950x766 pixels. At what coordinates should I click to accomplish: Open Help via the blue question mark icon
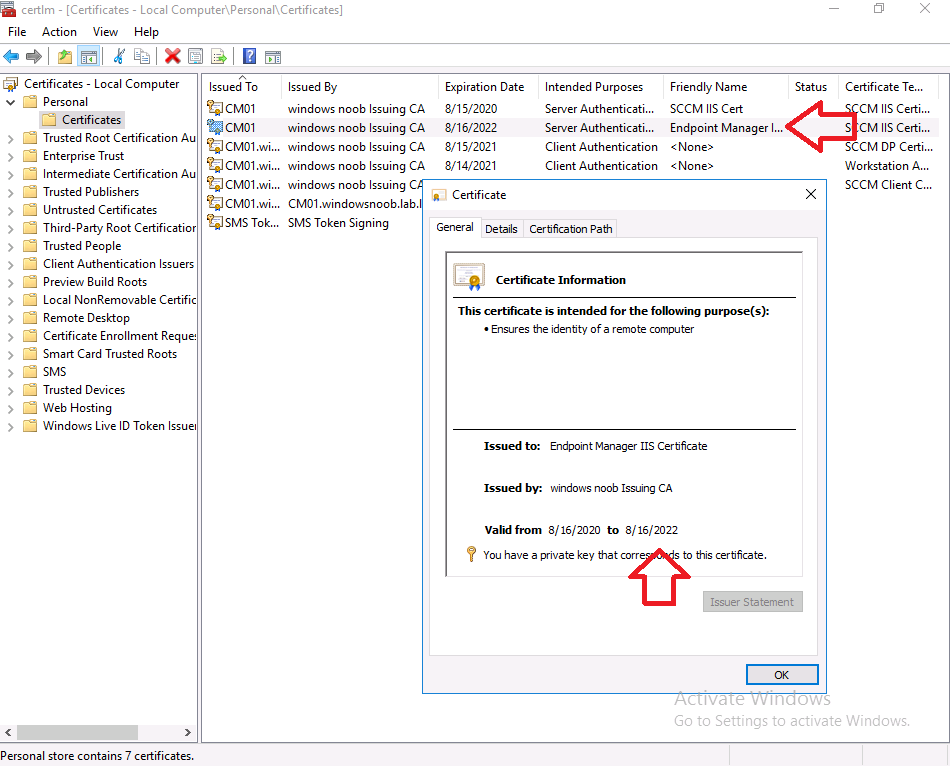point(249,57)
